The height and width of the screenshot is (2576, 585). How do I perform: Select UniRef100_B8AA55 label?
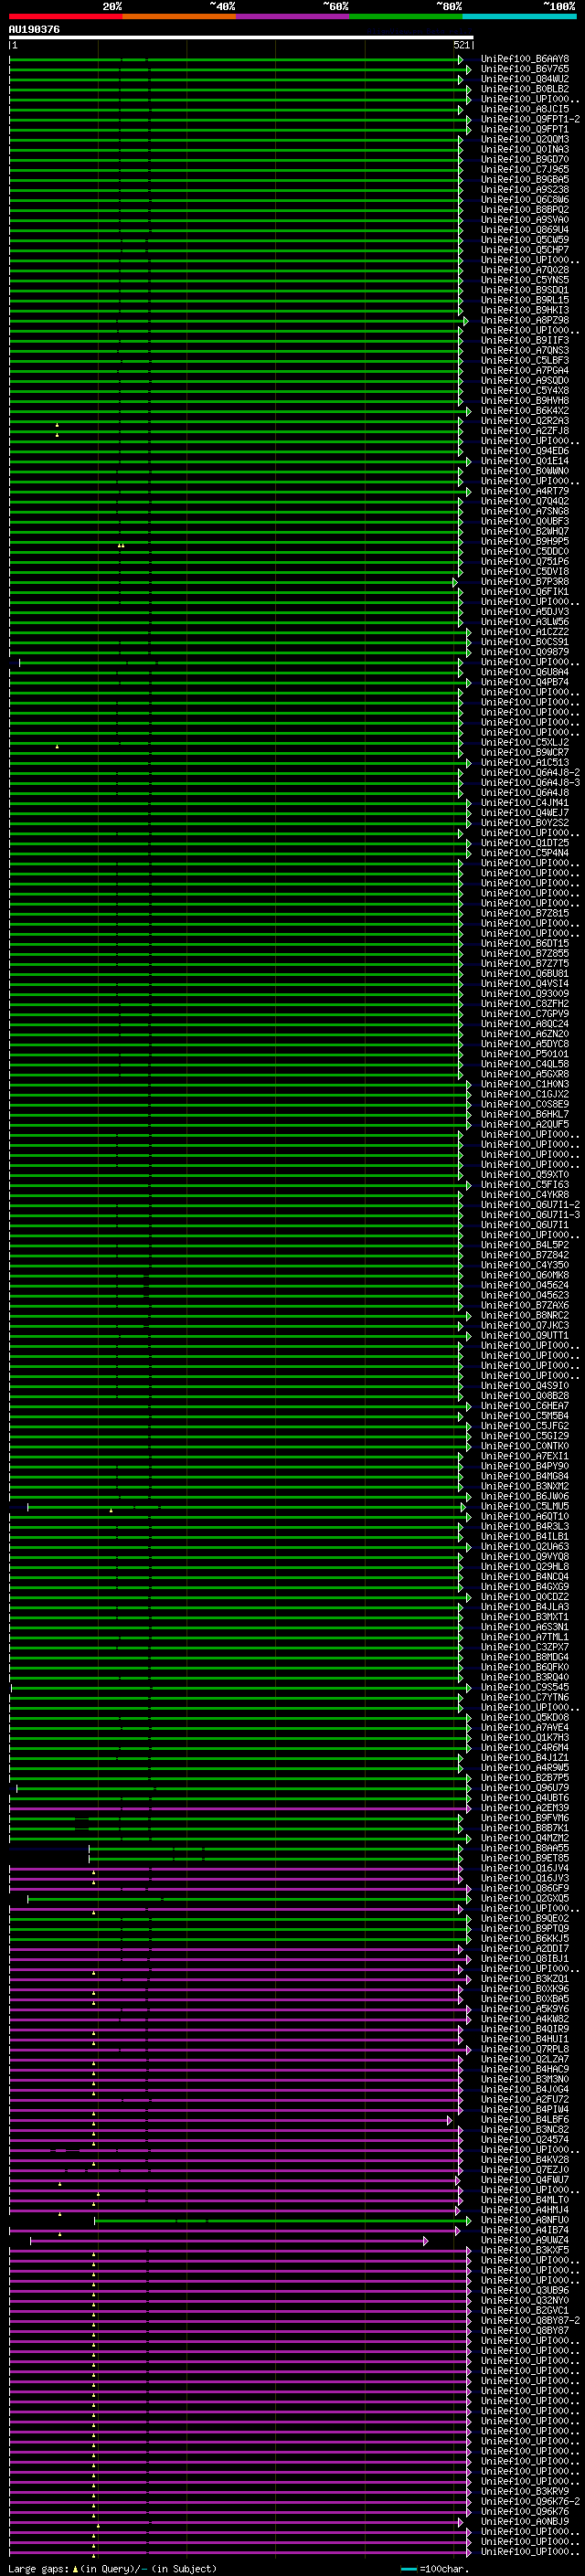coord(525,1848)
